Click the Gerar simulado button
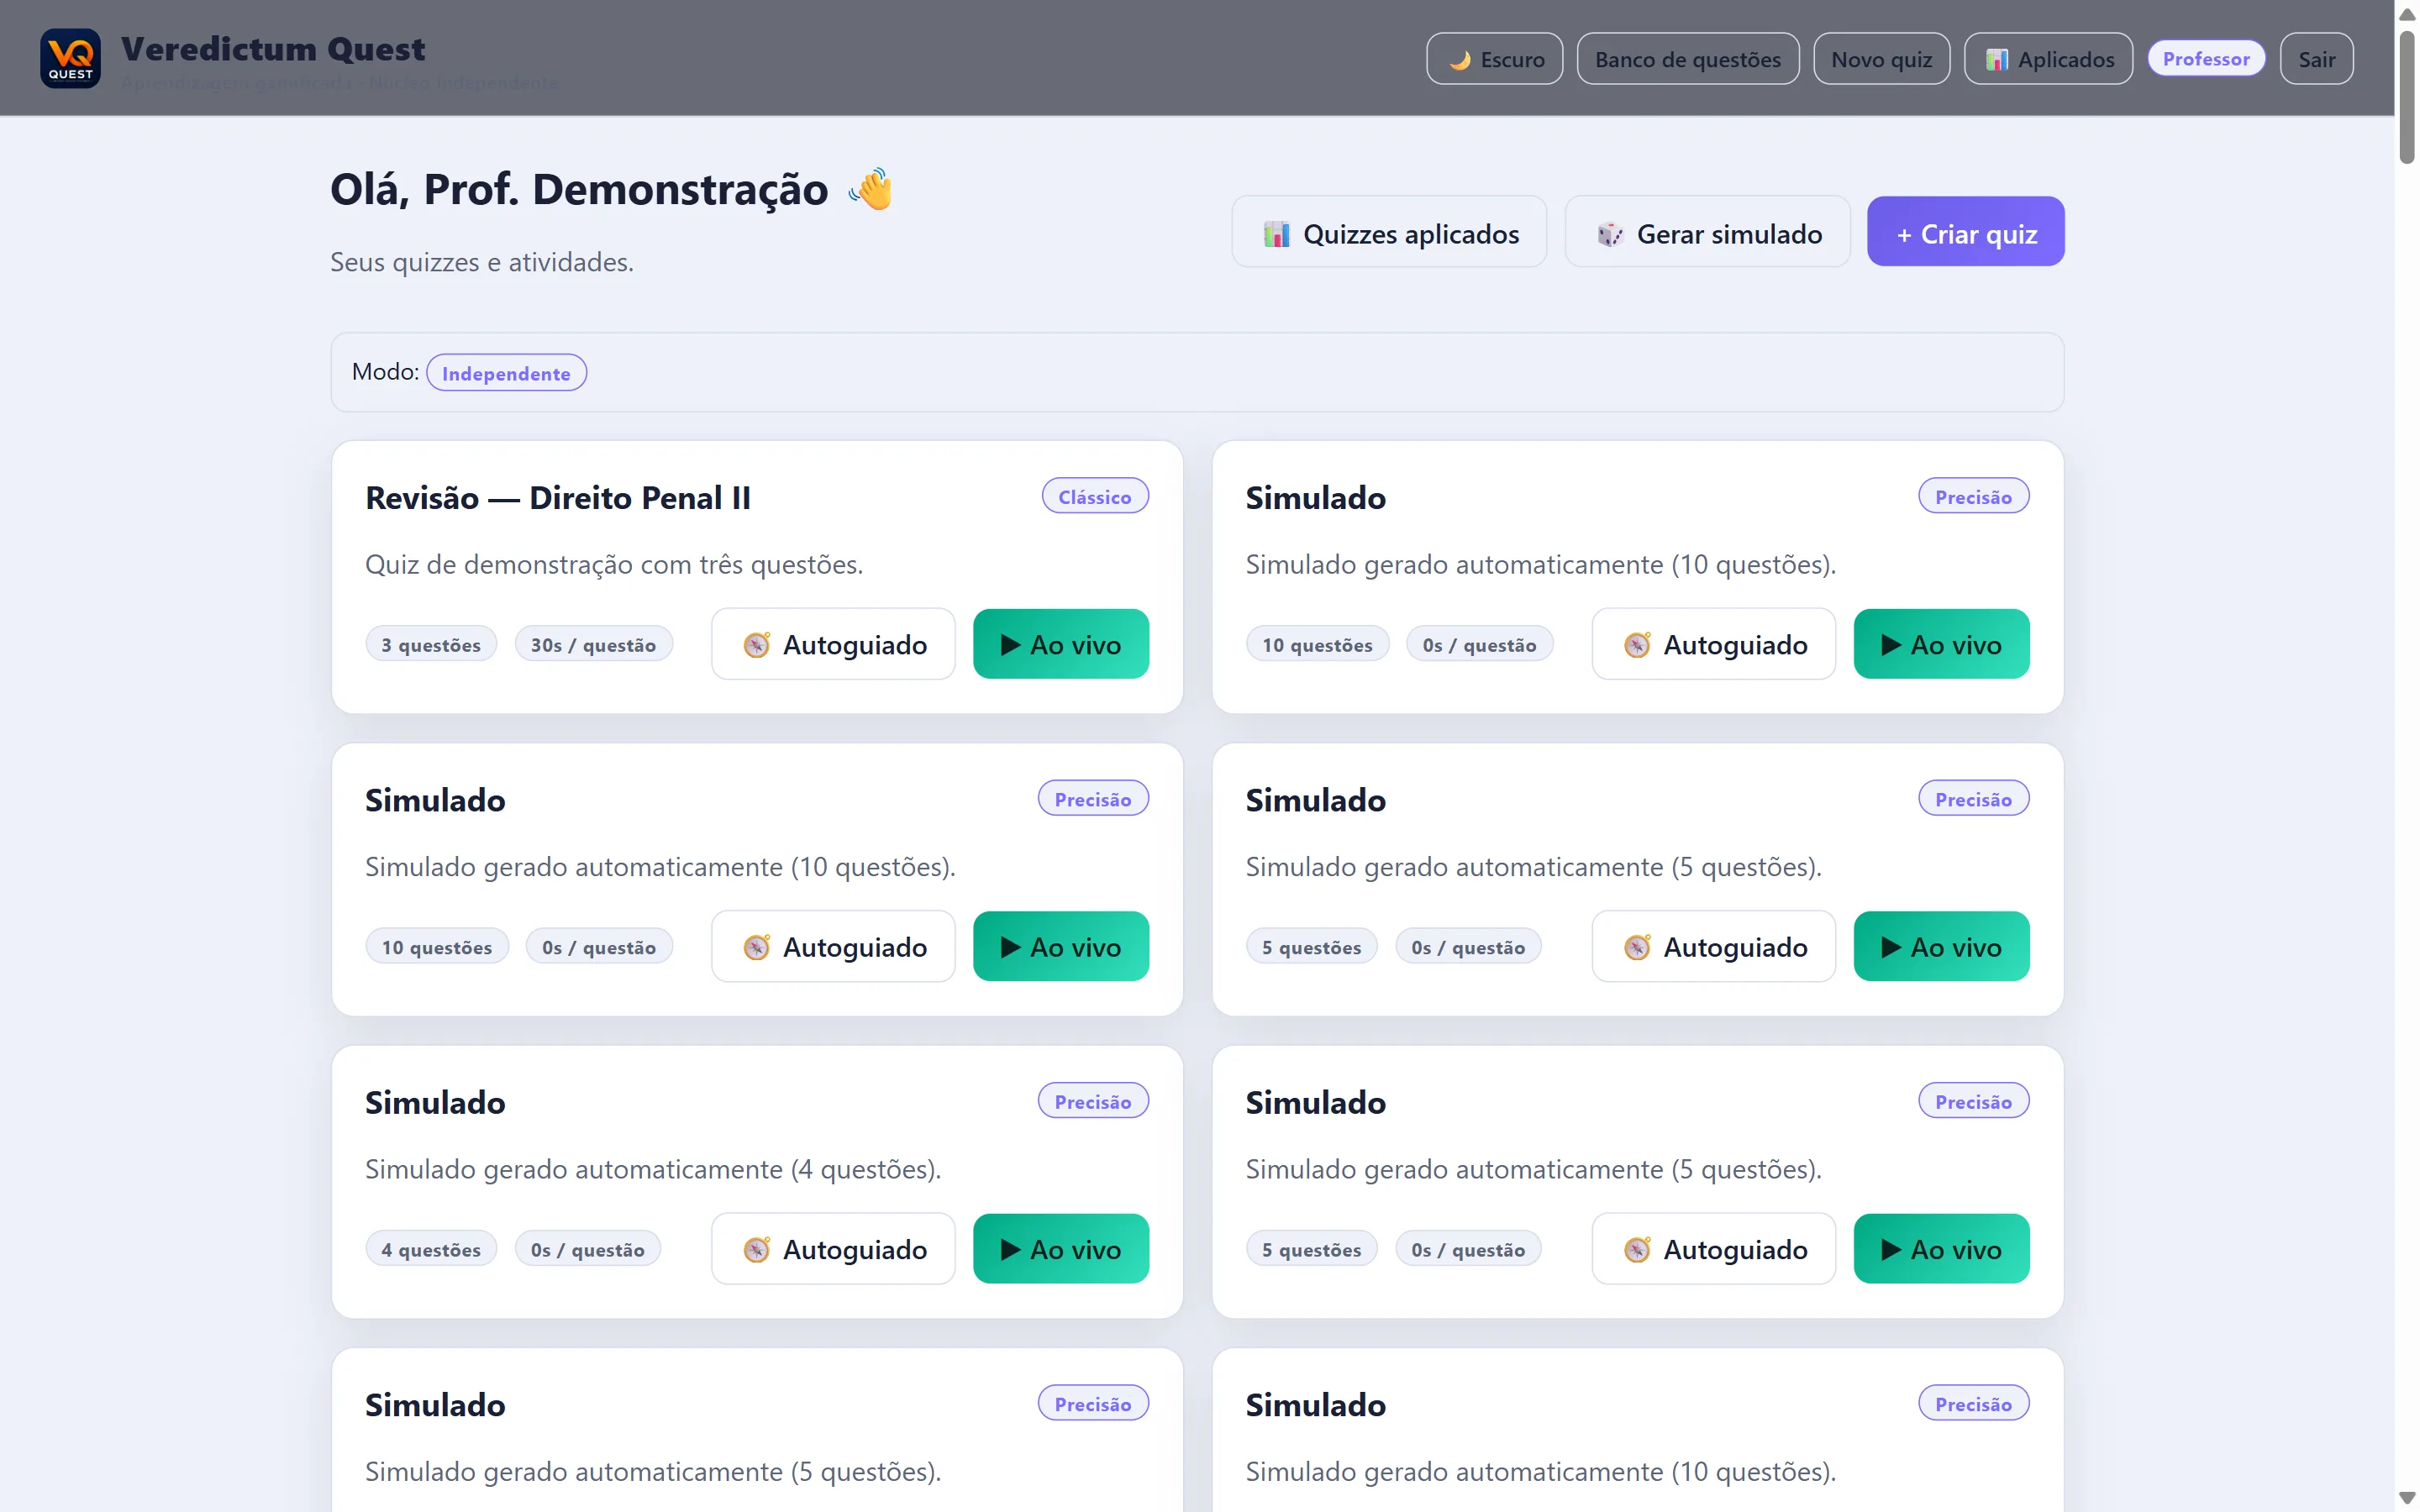Image resolution: width=2420 pixels, height=1512 pixels. pos(1707,232)
